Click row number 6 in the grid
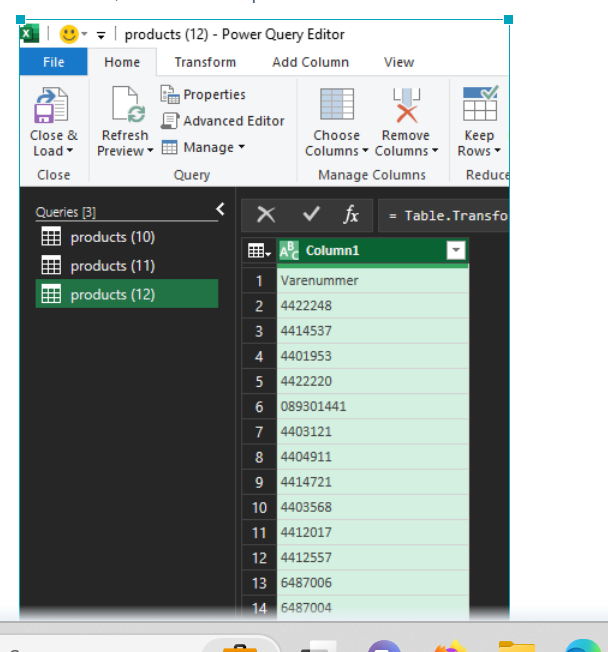608x652 pixels. coord(259,407)
